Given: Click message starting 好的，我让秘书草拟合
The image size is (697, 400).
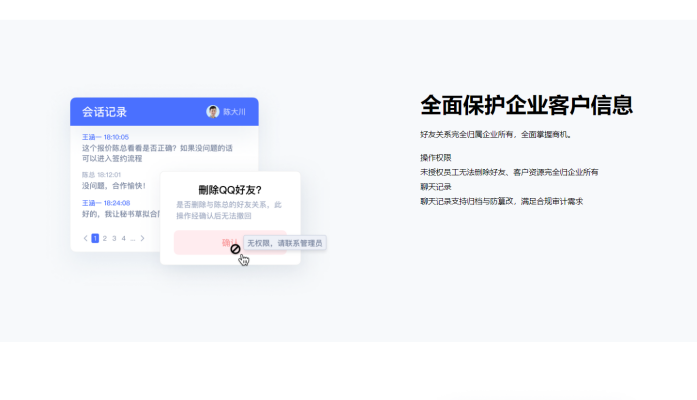Looking at the screenshot, I should pyautogui.click(x=121, y=214).
